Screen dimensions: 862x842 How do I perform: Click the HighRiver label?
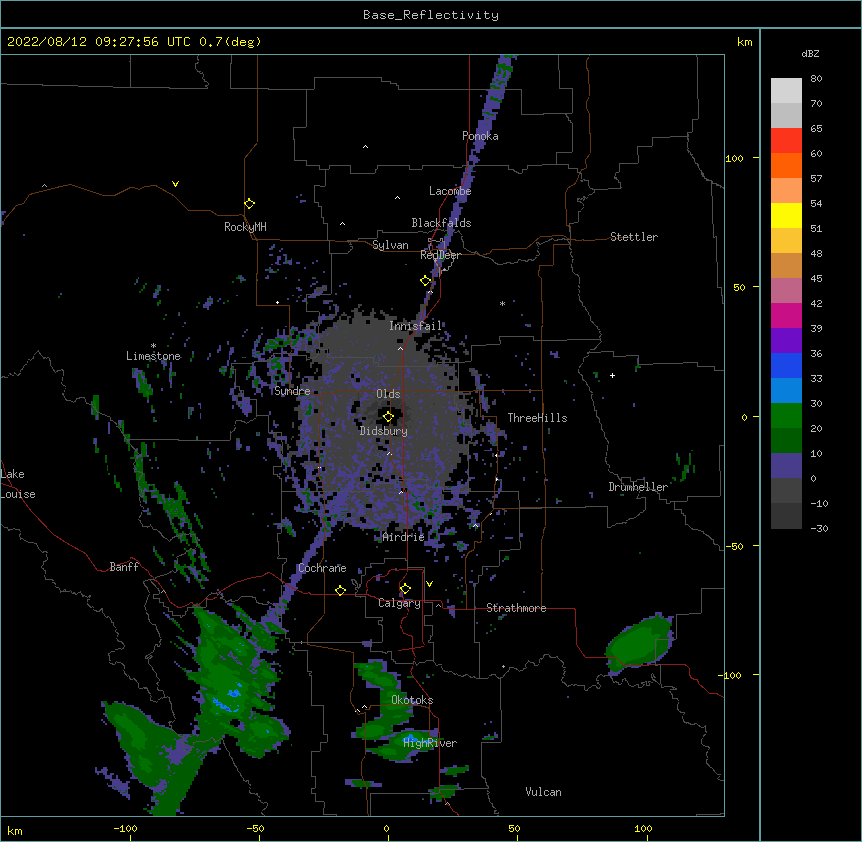(430, 743)
